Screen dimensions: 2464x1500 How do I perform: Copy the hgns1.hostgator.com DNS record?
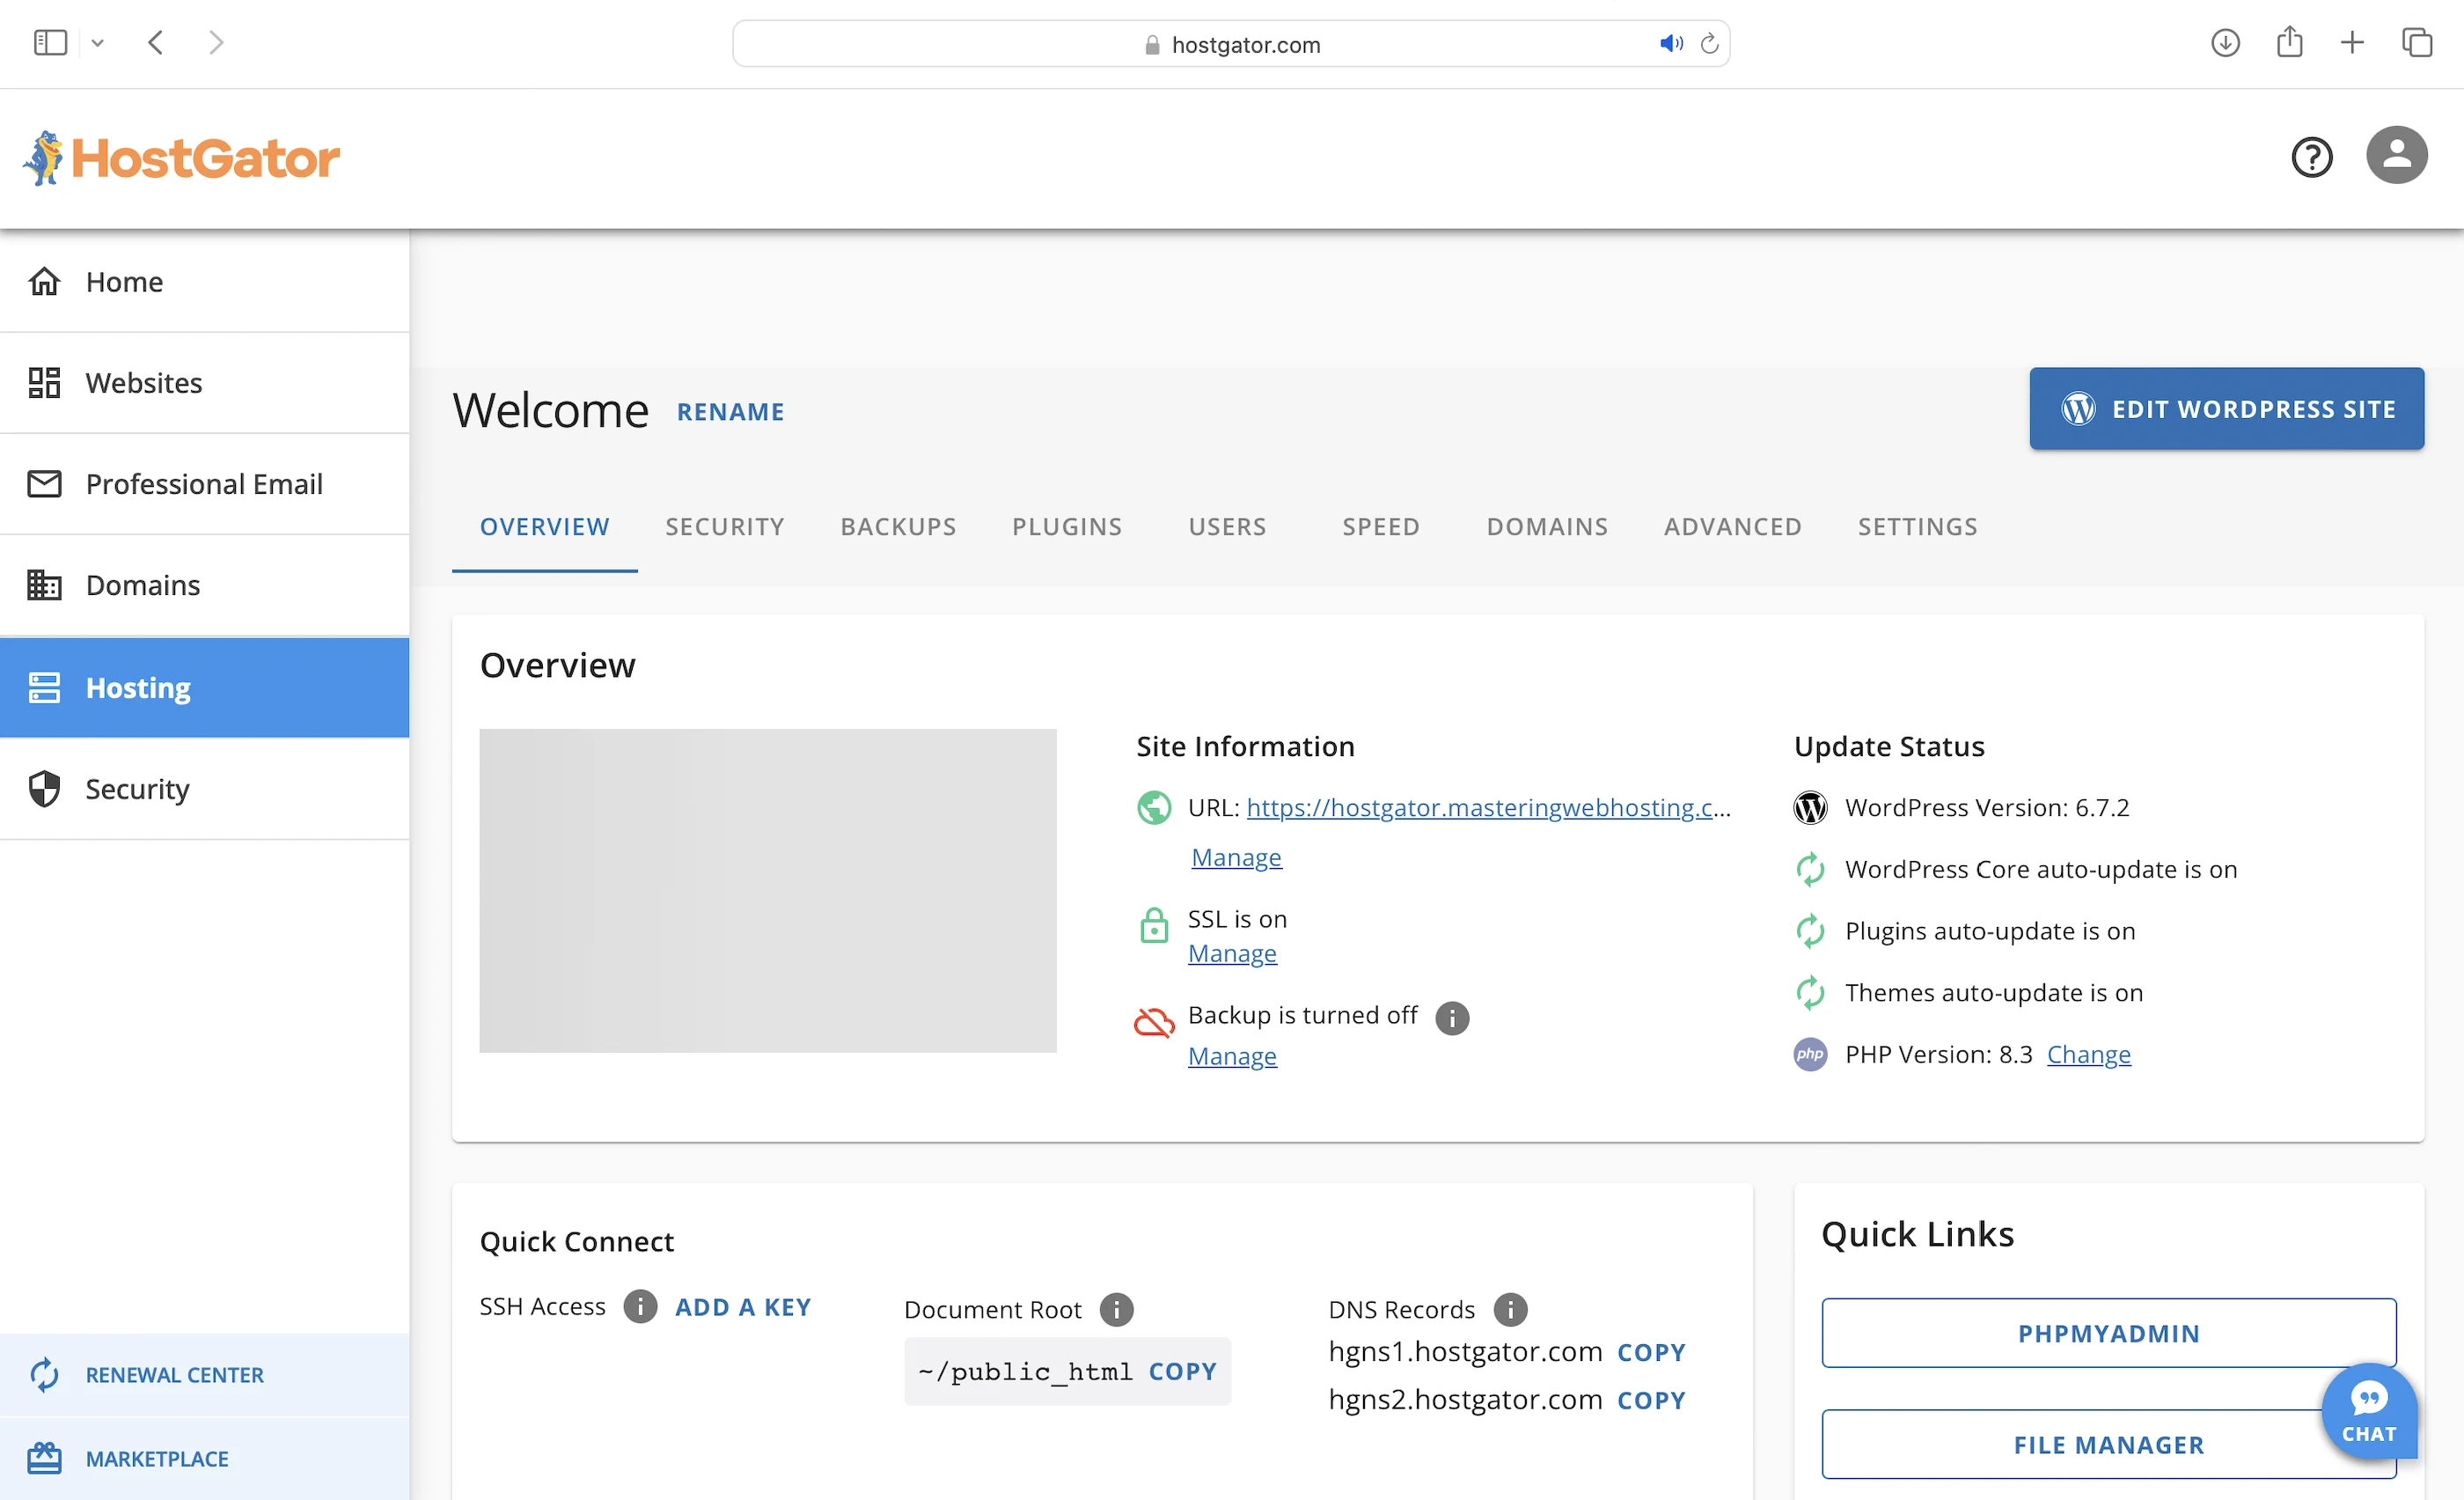point(1651,1352)
